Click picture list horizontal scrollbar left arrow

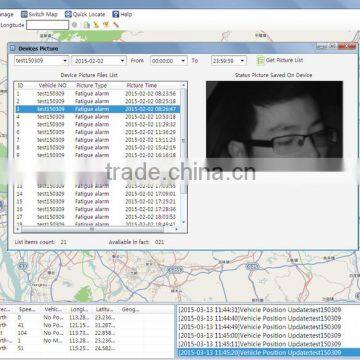pyautogui.click(x=18, y=230)
